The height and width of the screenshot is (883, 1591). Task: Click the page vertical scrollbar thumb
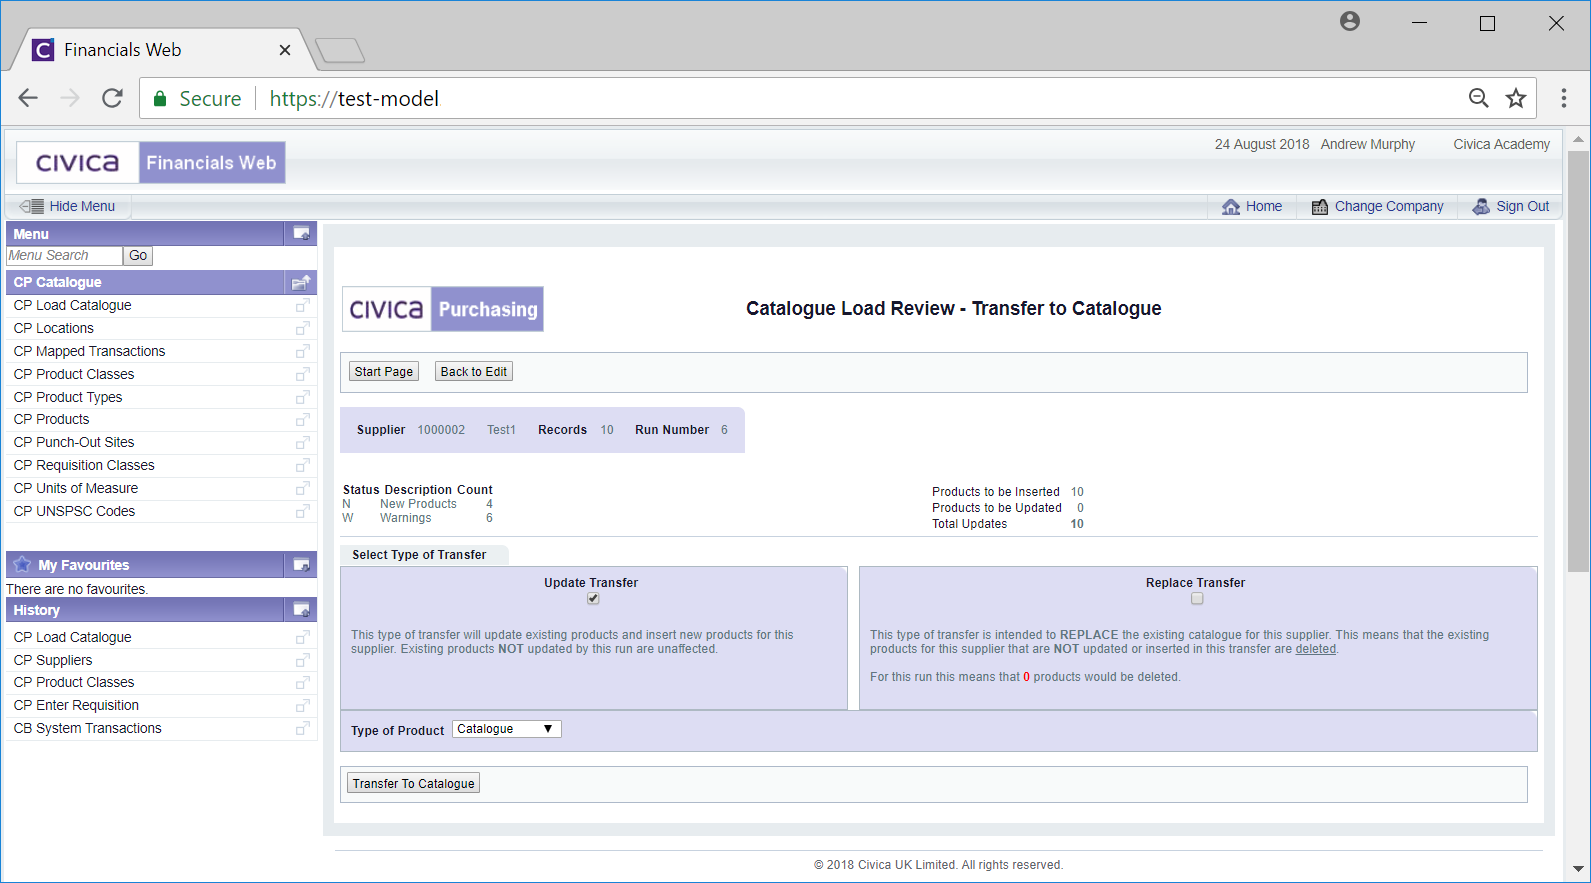coord(1578,360)
